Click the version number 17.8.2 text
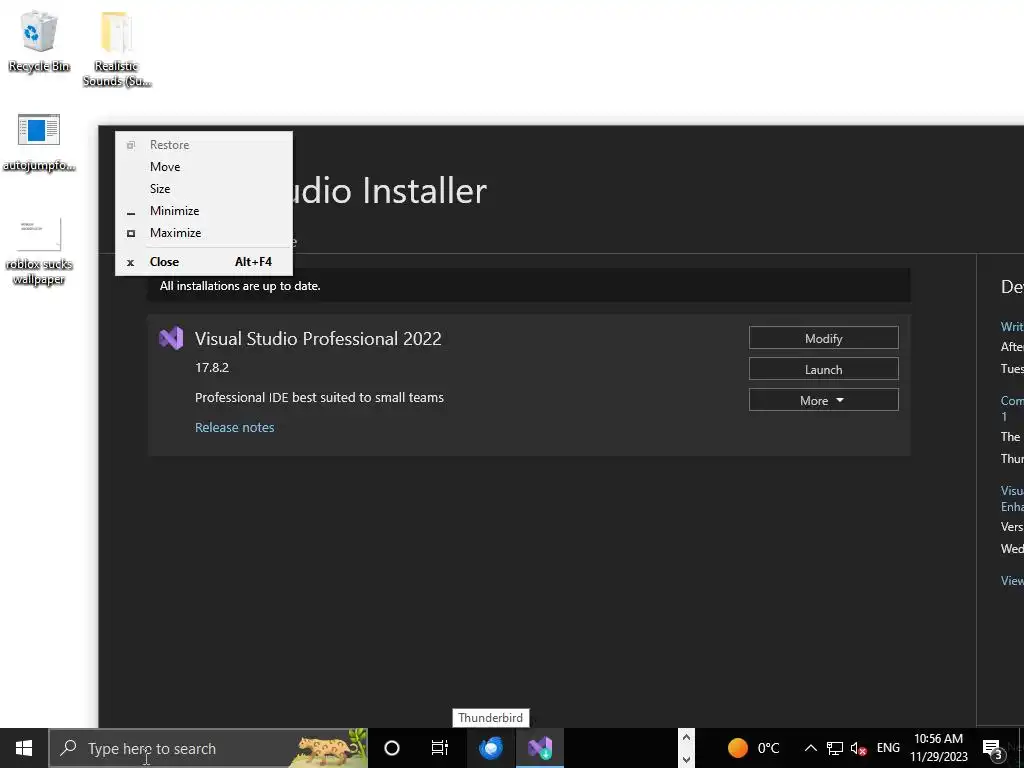The height and width of the screenshot is (768, 1024). [212, 367]
